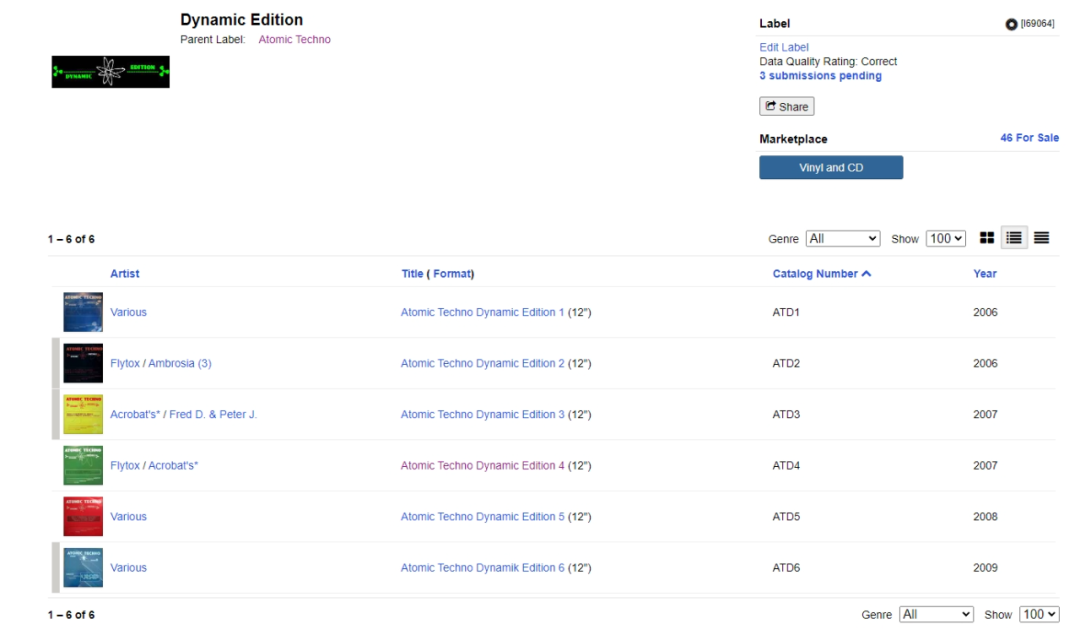
Task: Open the Dynamic Edition label logo image
Action: pos(110,72)
